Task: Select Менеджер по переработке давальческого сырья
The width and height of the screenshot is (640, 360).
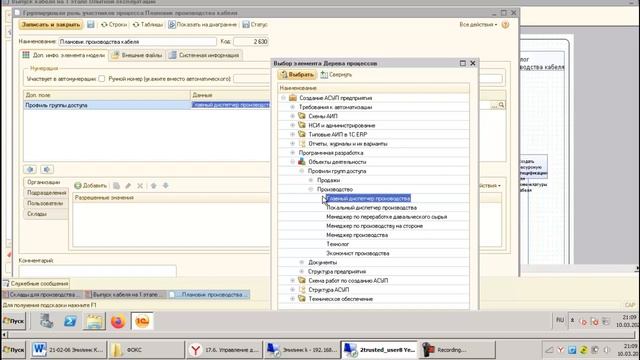Action: point(387,217)
